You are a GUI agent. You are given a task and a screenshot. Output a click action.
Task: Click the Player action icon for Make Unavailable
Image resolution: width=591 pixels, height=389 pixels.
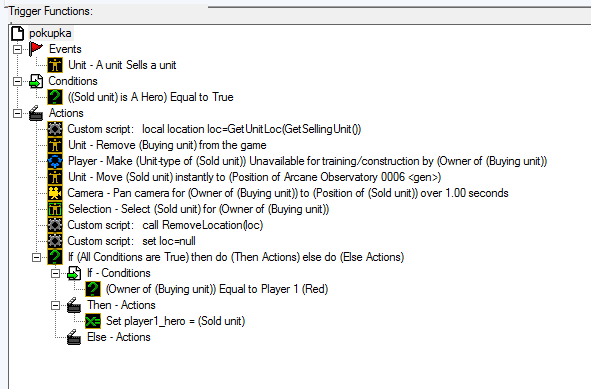pos(55,161)
